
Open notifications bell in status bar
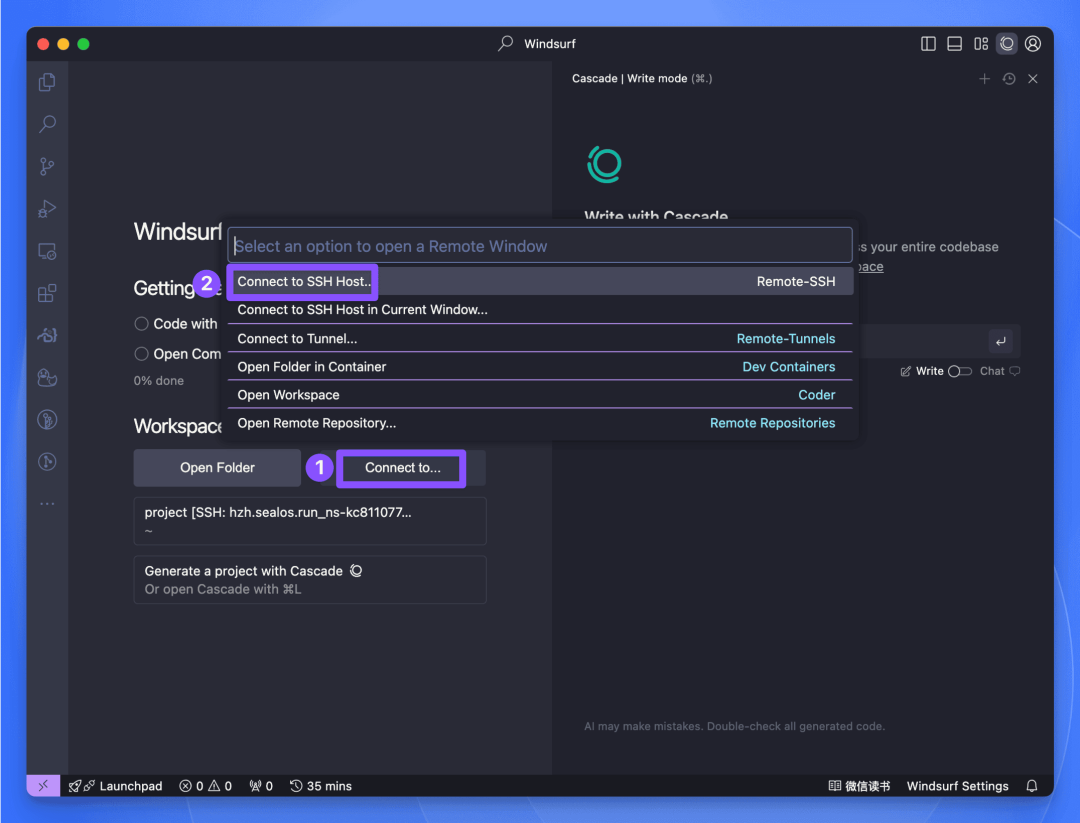point(1032,786)
